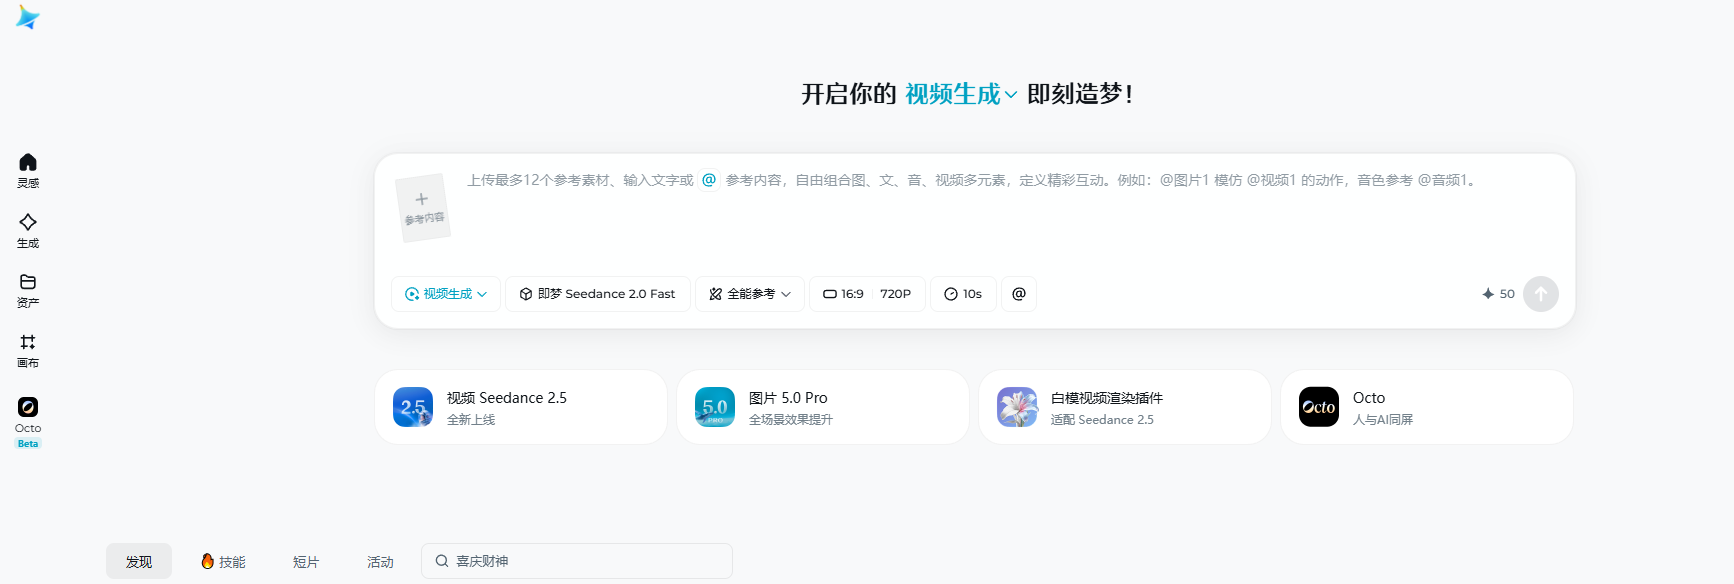1734x584 pixels.
Task: Open the 生成 sidebar item
Action: coord(28,230)
